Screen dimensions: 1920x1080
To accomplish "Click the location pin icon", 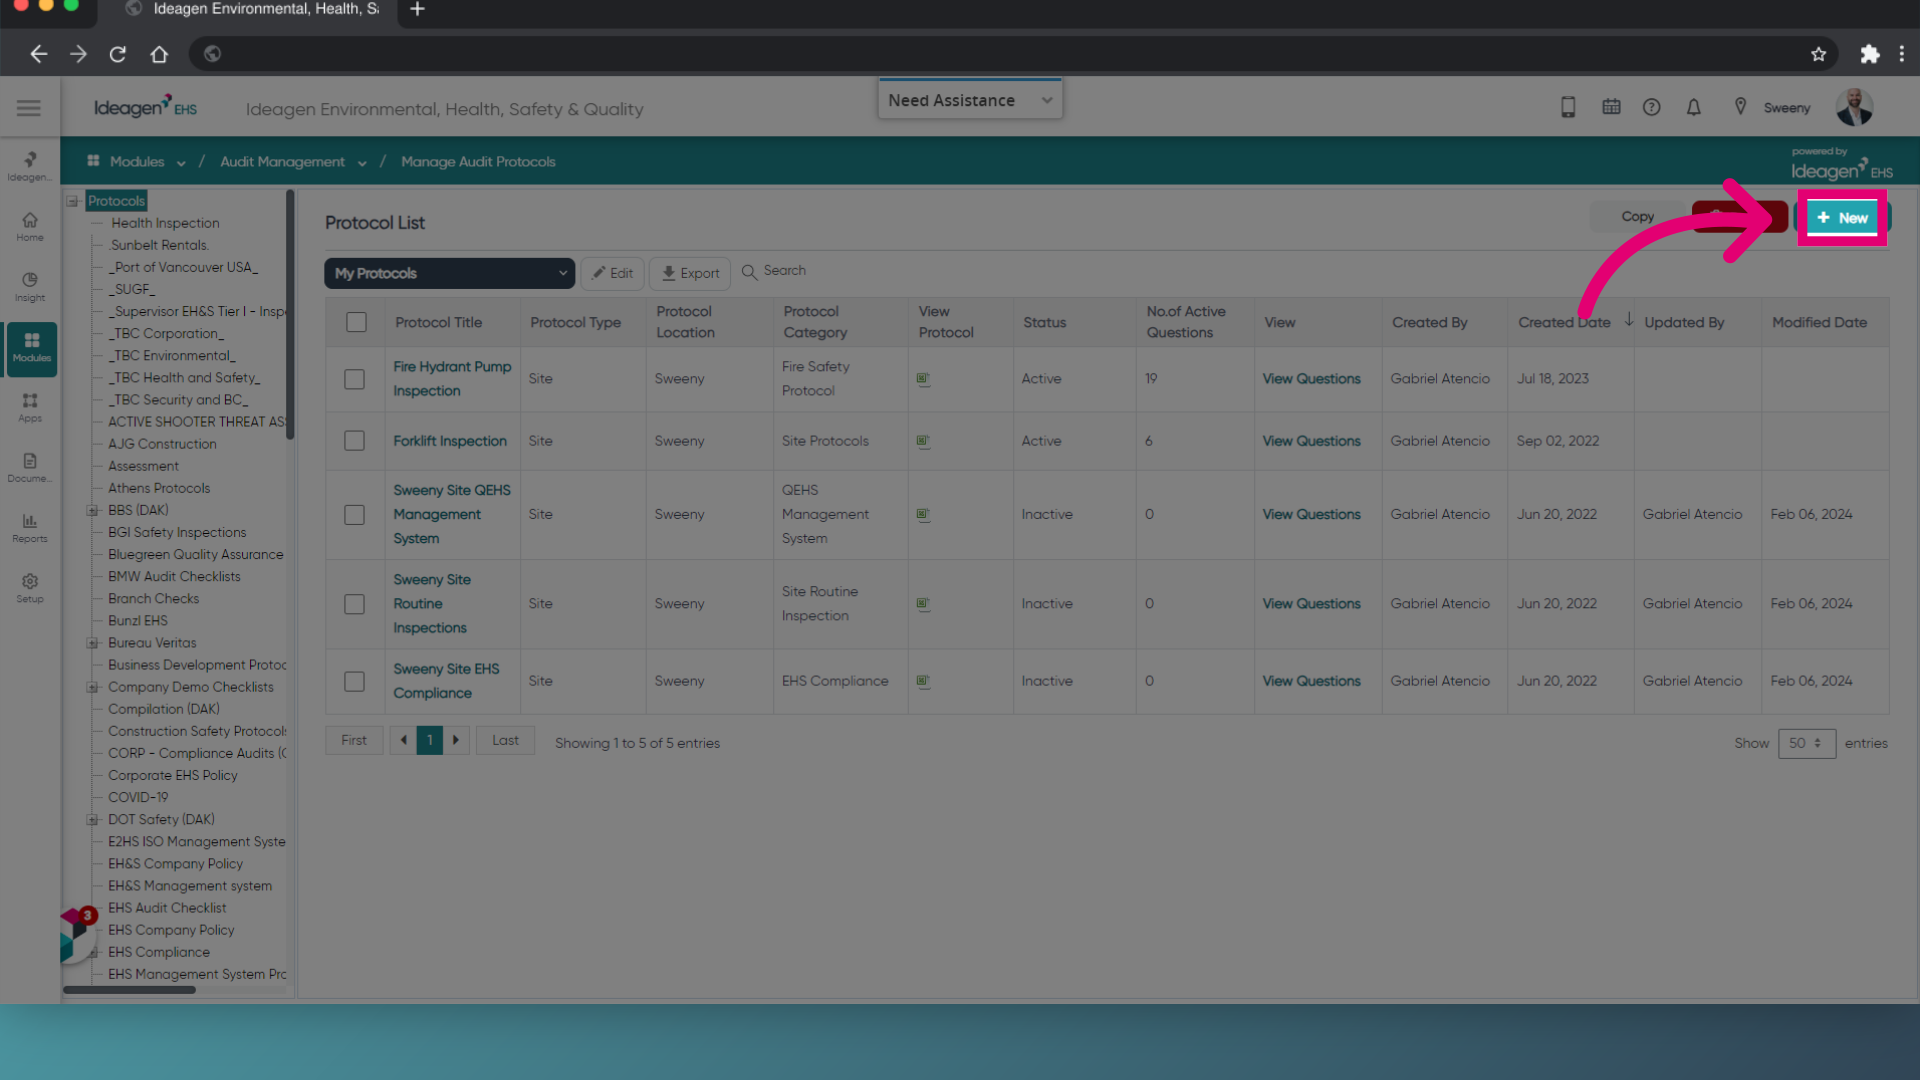I will (1740, 107).
